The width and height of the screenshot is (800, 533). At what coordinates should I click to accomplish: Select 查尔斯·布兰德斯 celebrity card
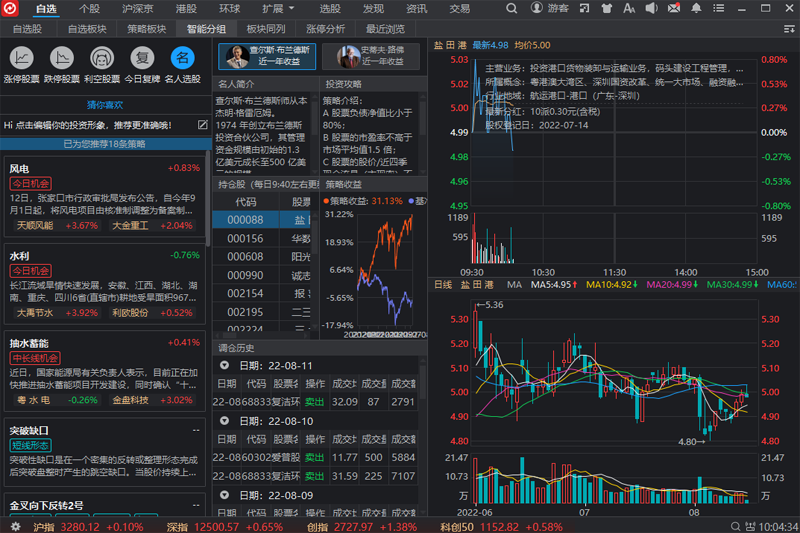[x=267, y=56]
